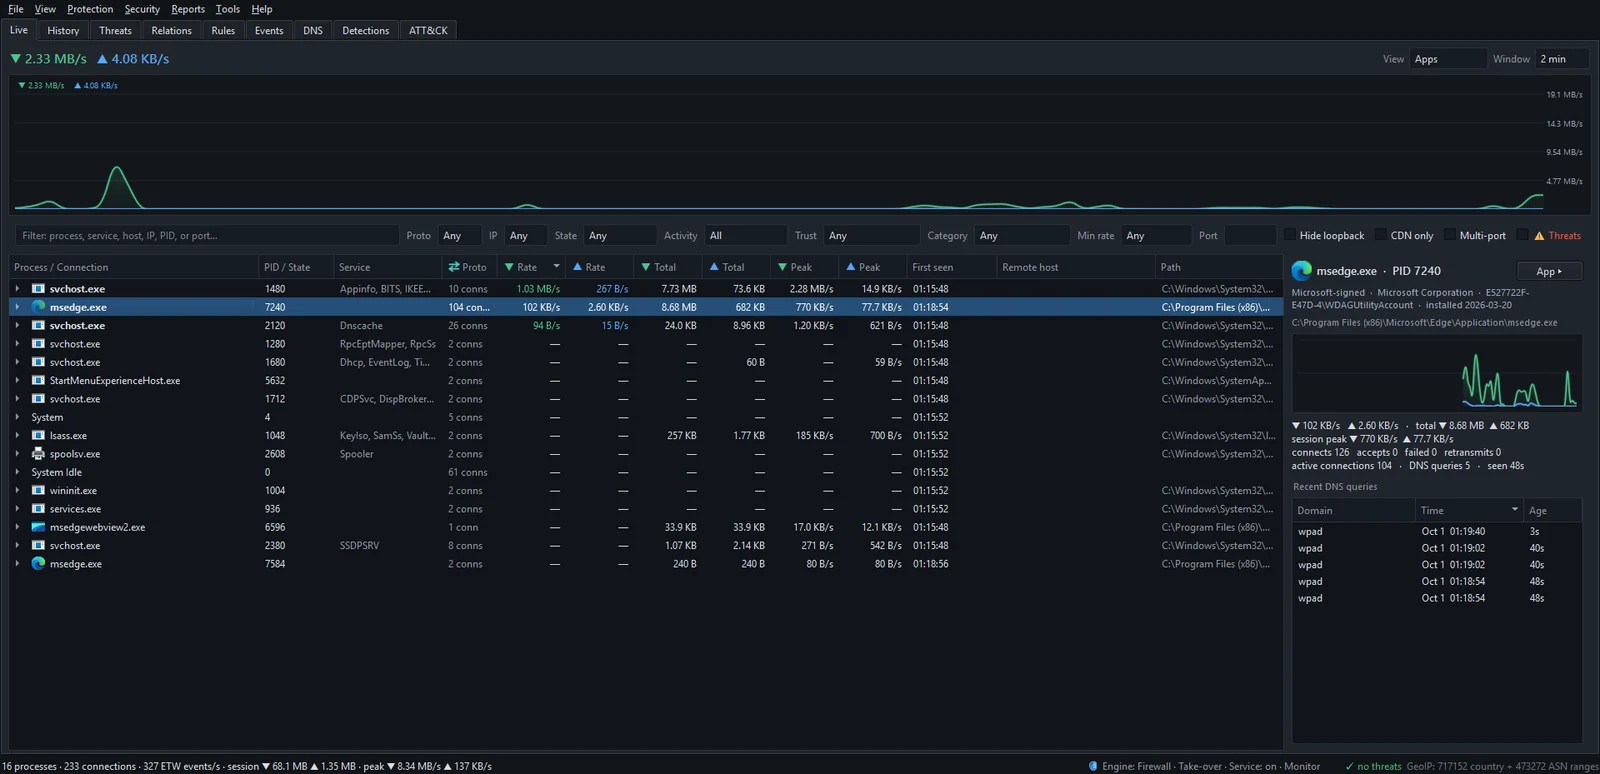This screenshot has height=774, width=1600.
Task: Open the Category filter dropdown
Action: tap(1022, 236)
